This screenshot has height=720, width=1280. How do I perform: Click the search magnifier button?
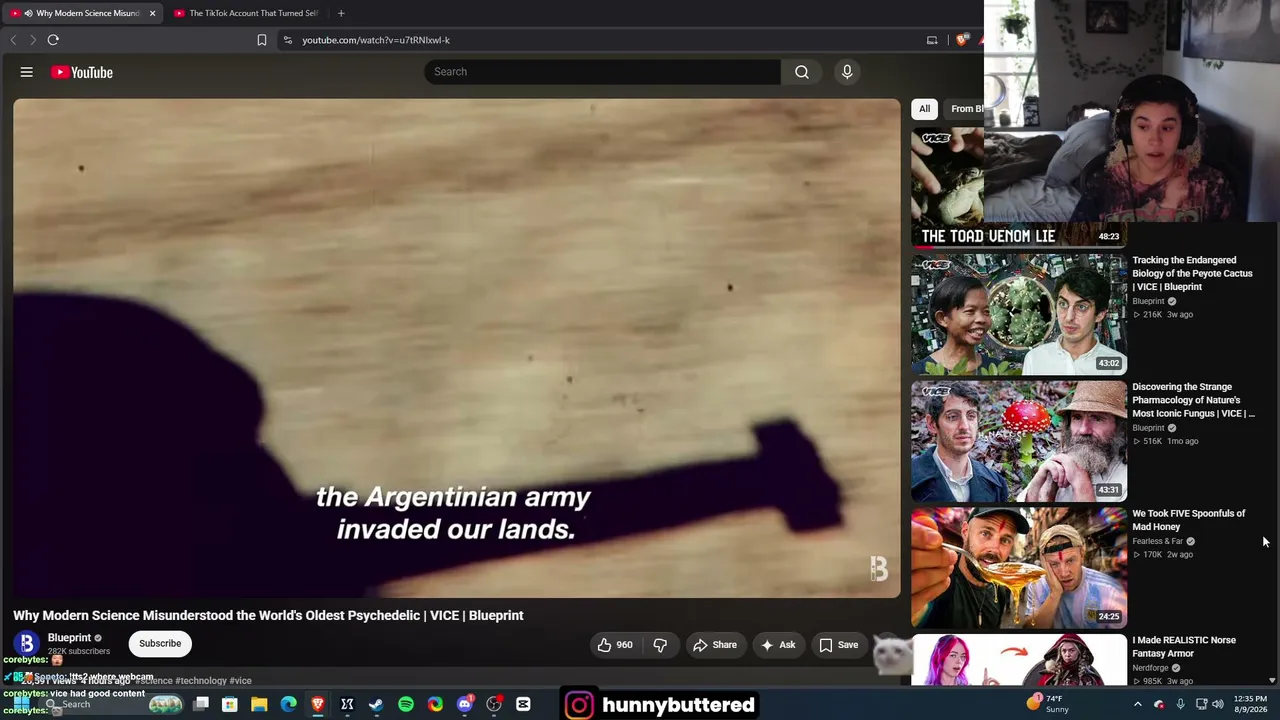(802, 72)
